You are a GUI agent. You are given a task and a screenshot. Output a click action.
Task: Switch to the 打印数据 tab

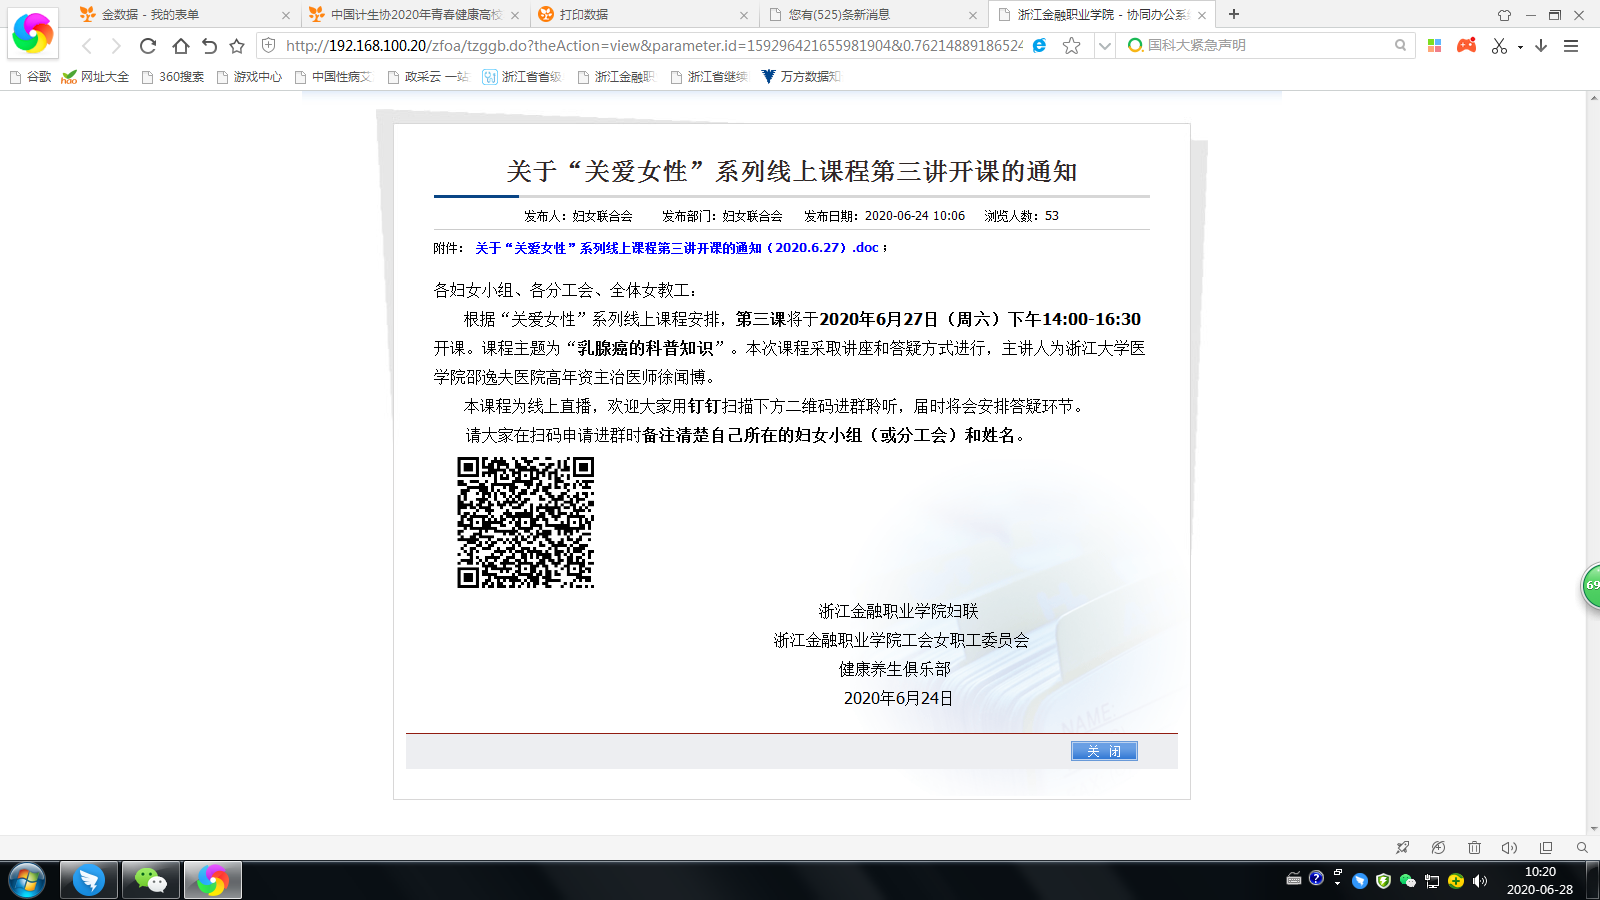(642, 15)
